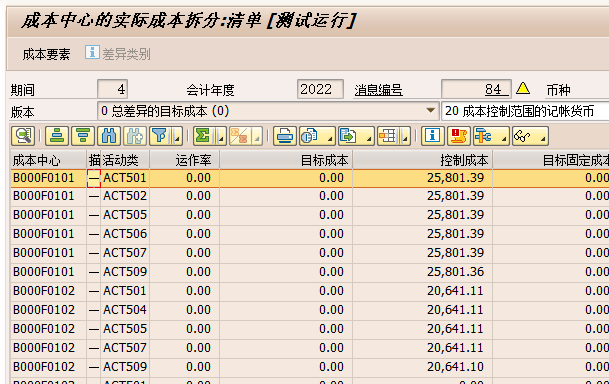Print the list using the printer icon
Image resolution: width=609 pixels, height=384 pixels.
pos(285,136)
